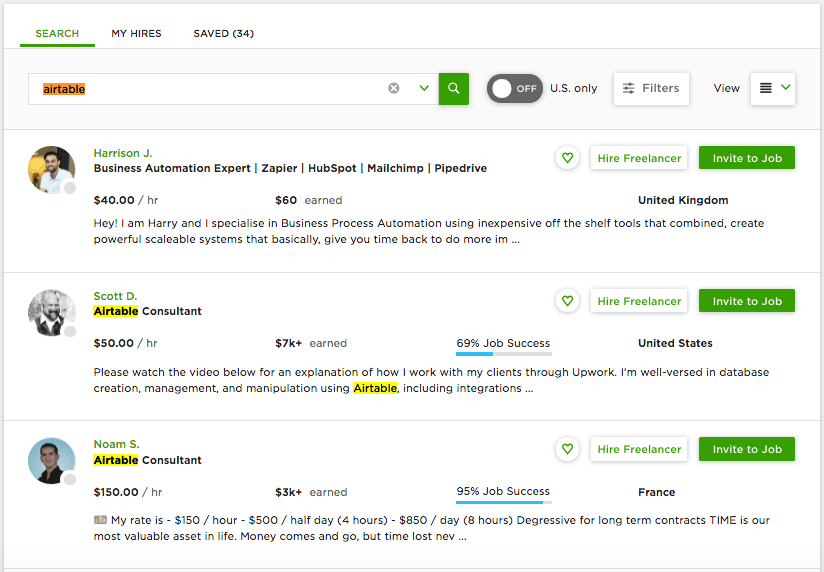Image resolution: width=824 pixels, height=572 pixels.
Task: Open the View mode dropdown chevron
Action: [786, 88]
